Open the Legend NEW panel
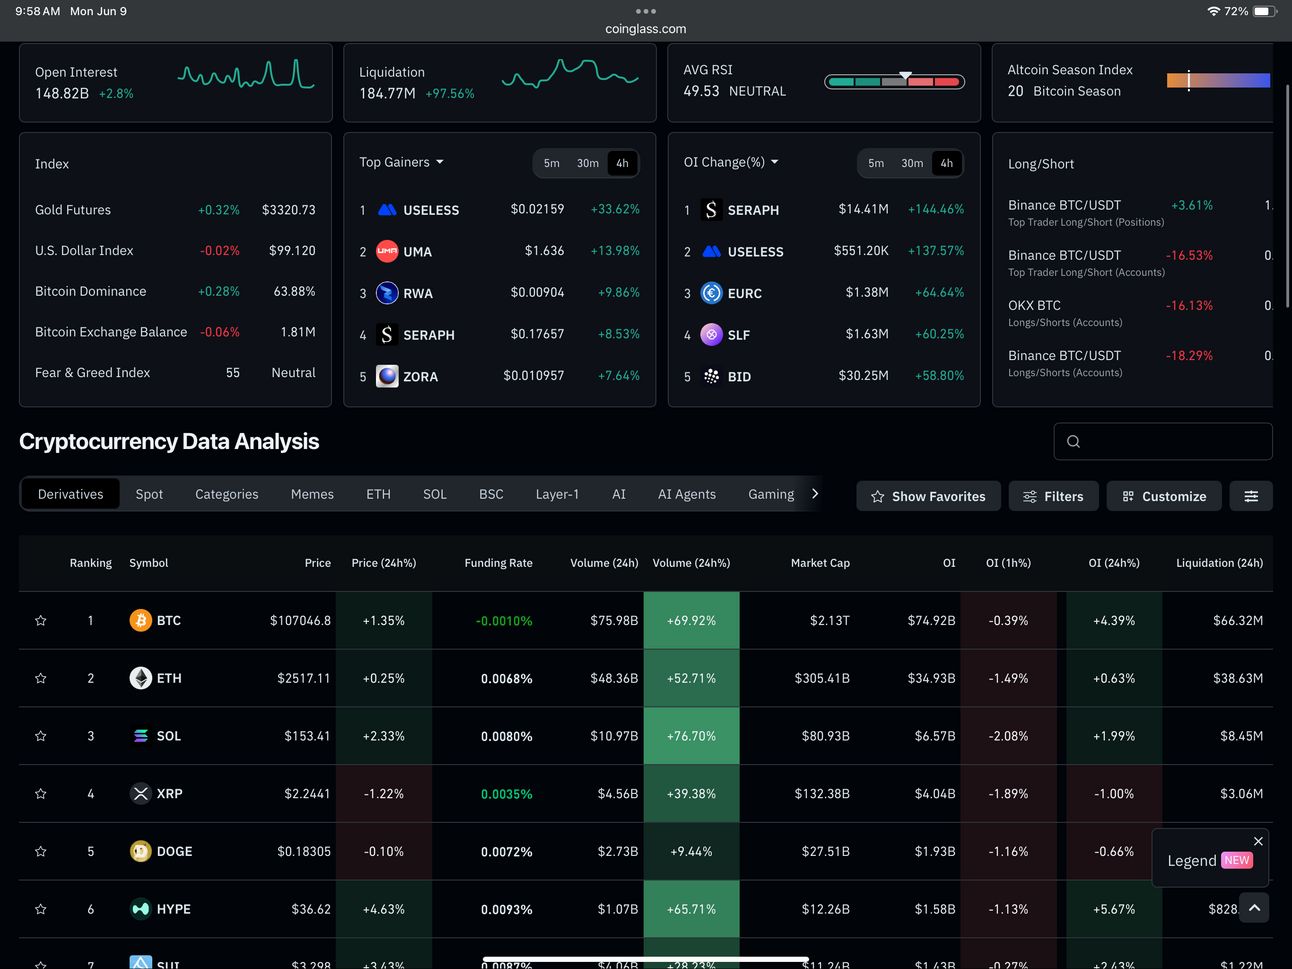This screenshot has width=1292, height=969. (1209, 860)
